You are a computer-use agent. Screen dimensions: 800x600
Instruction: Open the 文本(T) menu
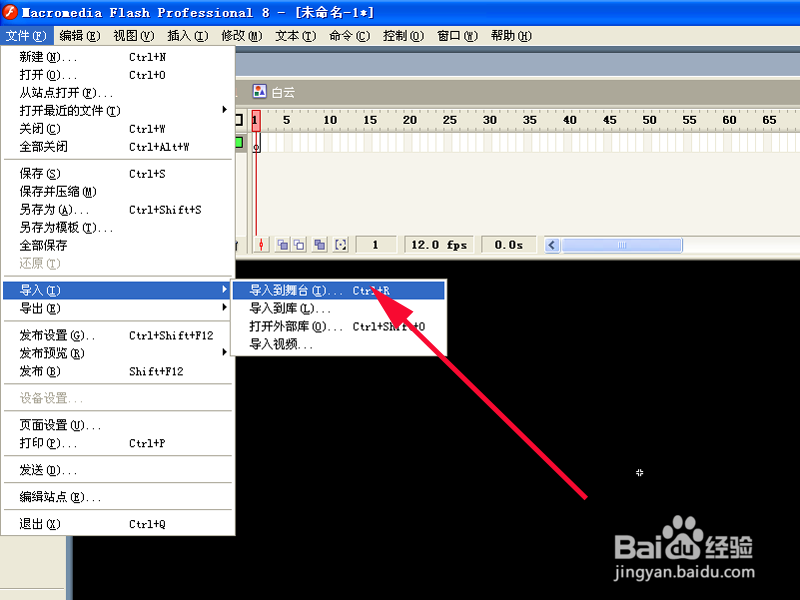(x=296, y=36)
